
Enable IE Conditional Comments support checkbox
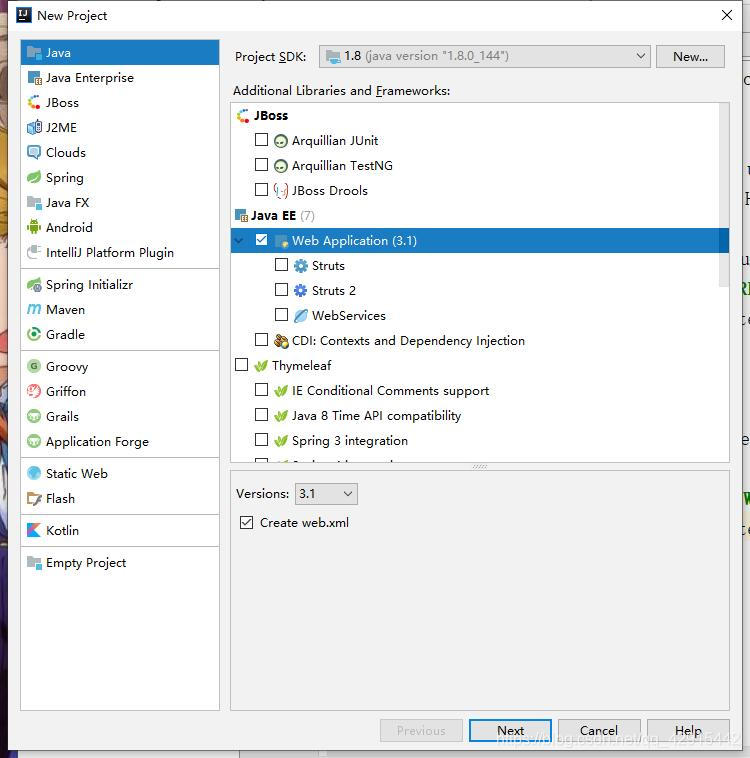coord(261,390)
